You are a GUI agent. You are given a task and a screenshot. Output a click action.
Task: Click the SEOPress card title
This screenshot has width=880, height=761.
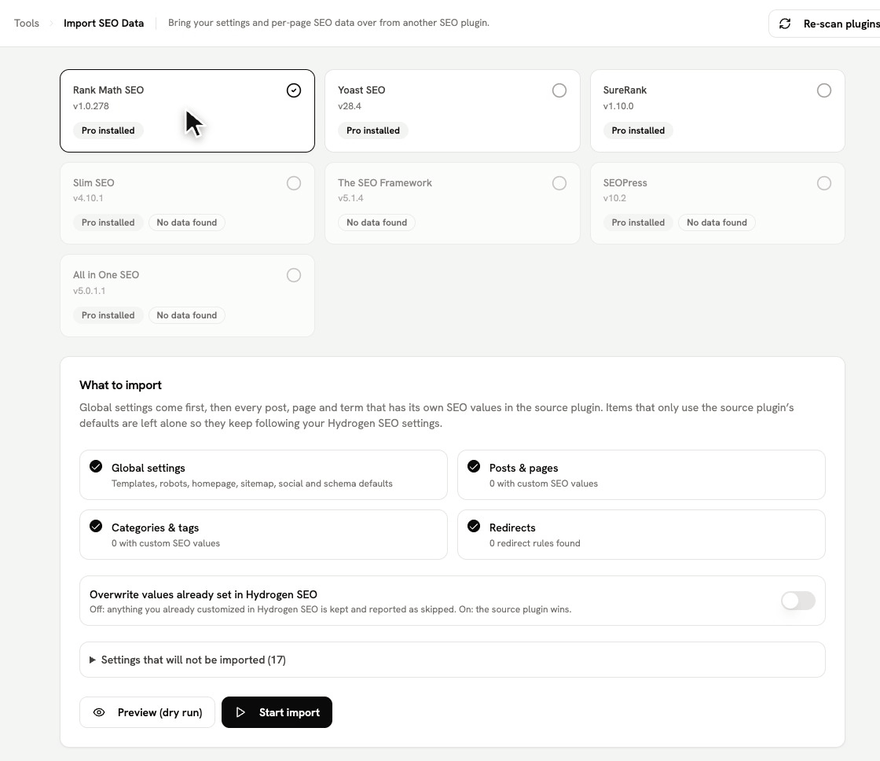pyautogui.click(x=625, y=182)
